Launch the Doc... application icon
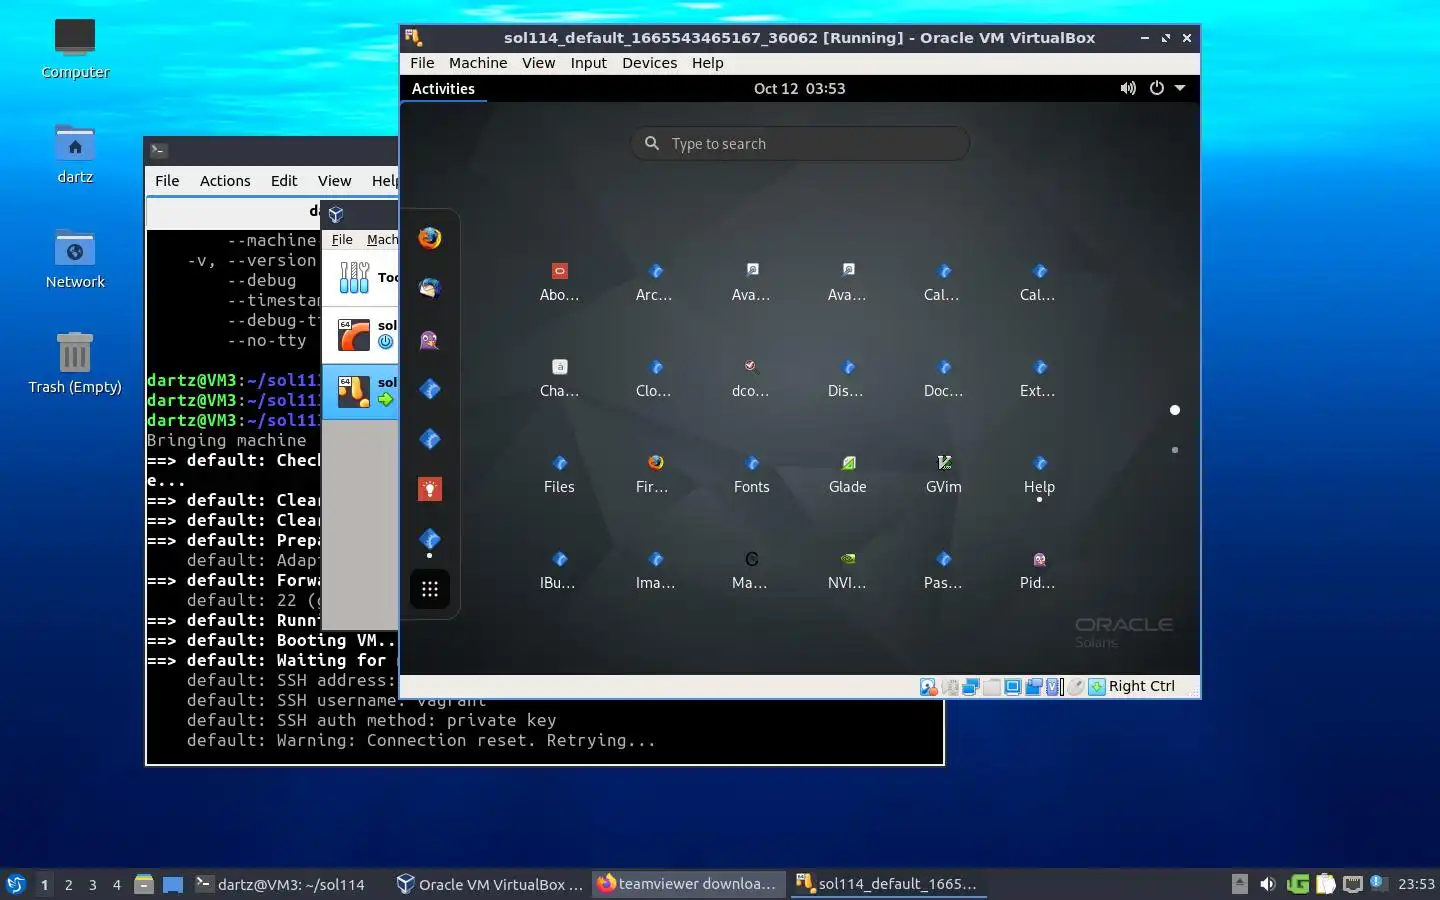 tap(943, 378)
